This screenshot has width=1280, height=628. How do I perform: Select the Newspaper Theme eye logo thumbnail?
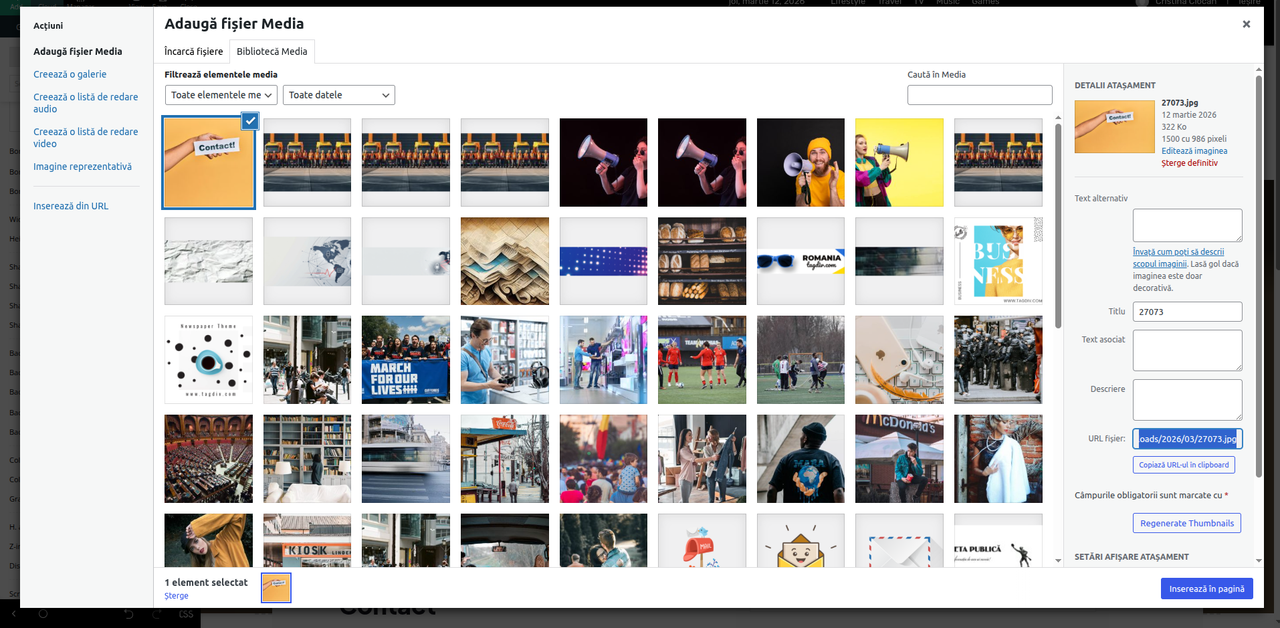(209, 360)
